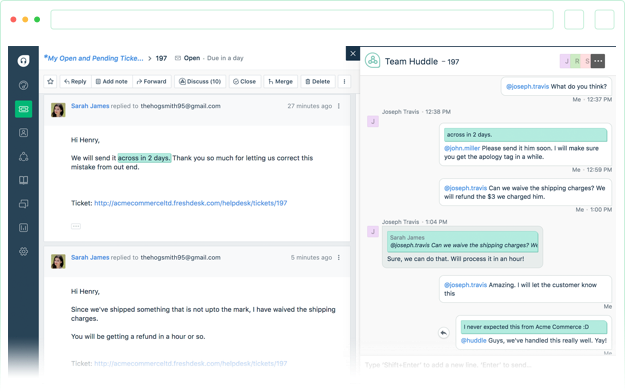Open options menu on 27 minutes ago reply
Screen dimensions: 625x391
339,106
